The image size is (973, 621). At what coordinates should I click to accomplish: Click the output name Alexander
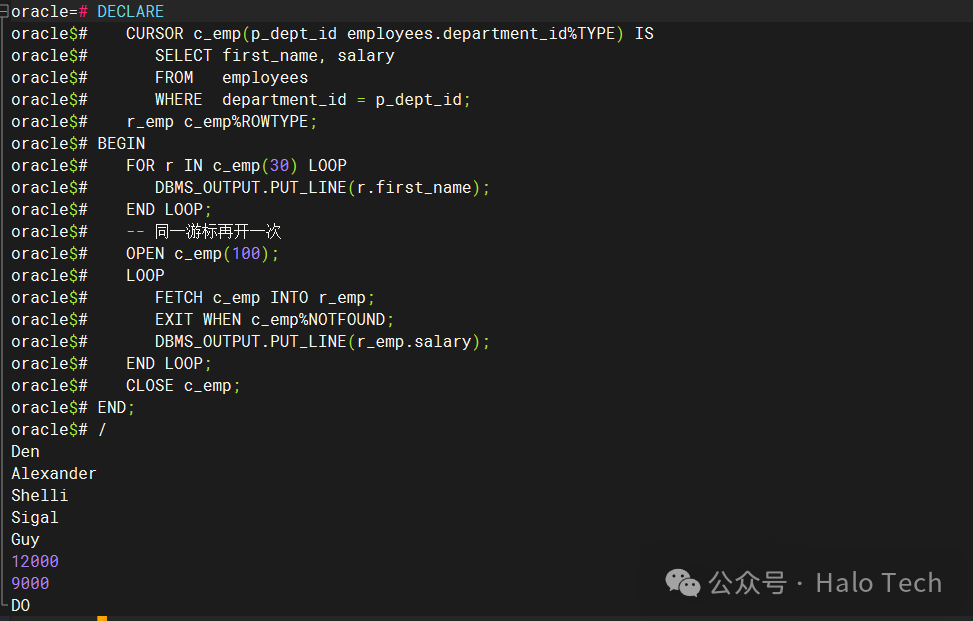click(x=54, y=474)
